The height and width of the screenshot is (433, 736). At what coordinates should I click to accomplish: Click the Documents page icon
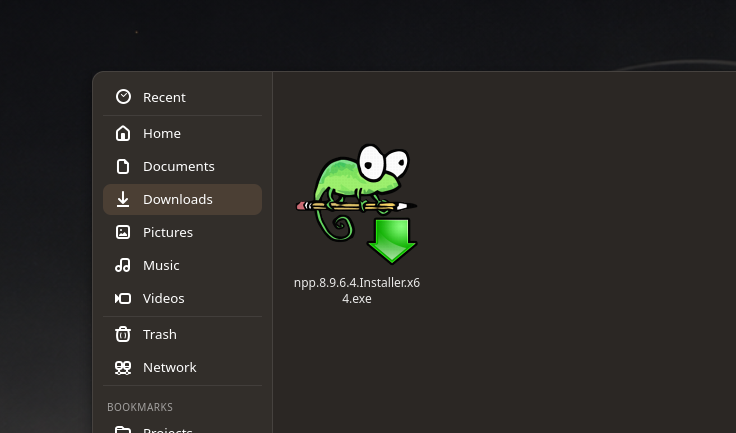click(x=123, y=166)
